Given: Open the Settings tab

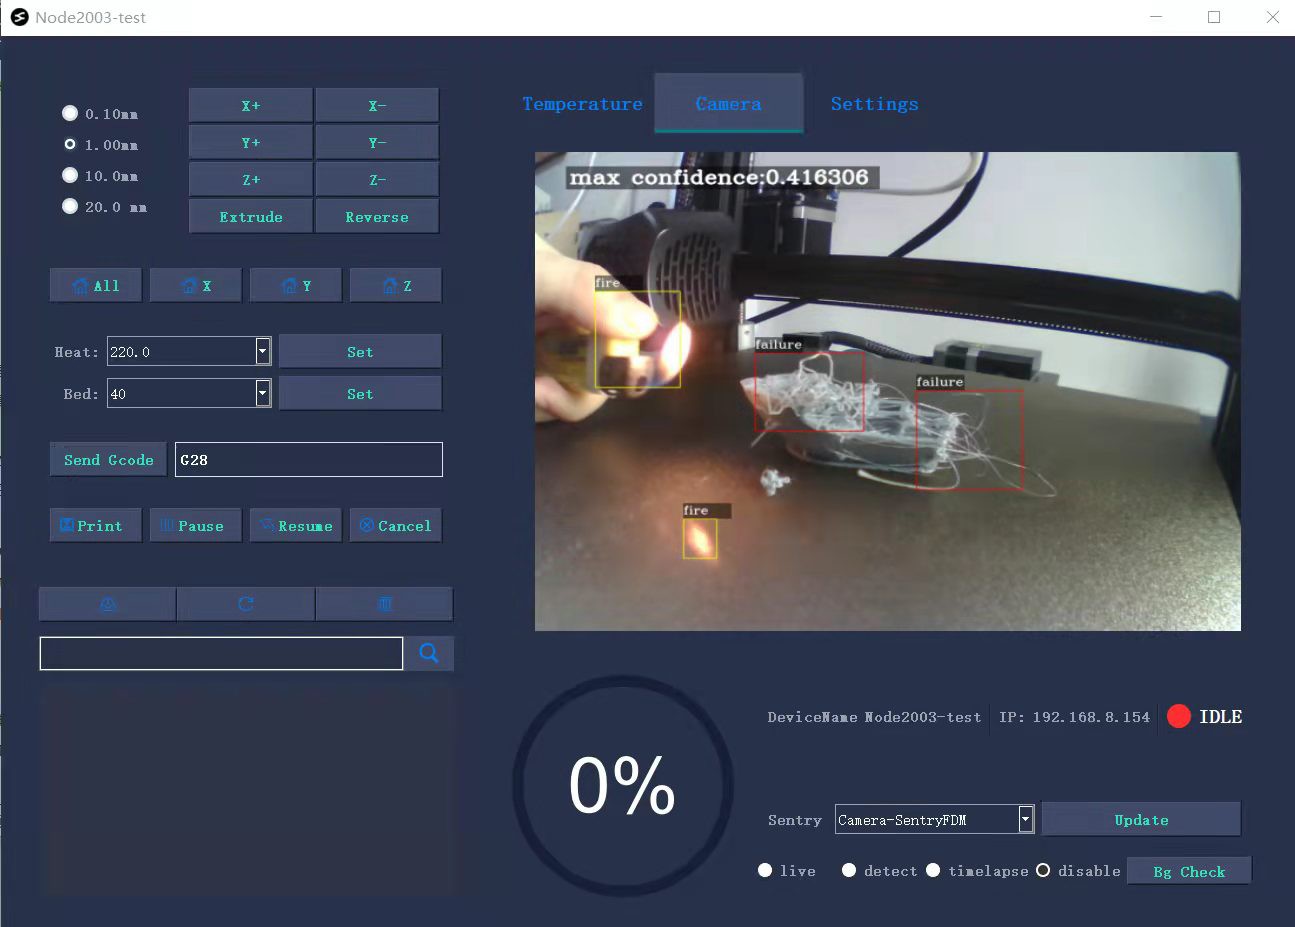Looking at the screenshot, I should (x=874, y=104).
